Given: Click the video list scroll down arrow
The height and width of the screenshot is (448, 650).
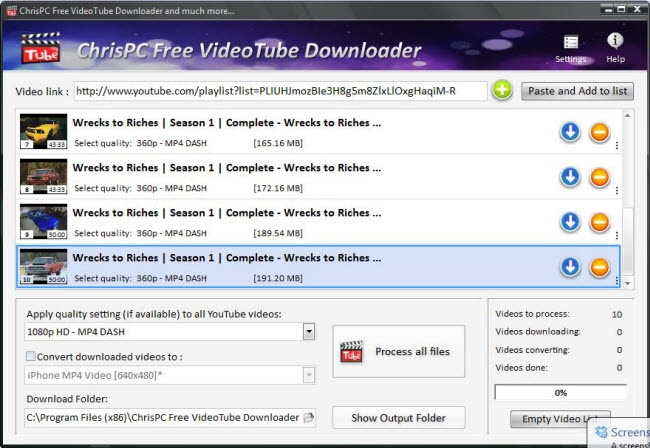Looking at the screenshot, I should coord(627,283).
